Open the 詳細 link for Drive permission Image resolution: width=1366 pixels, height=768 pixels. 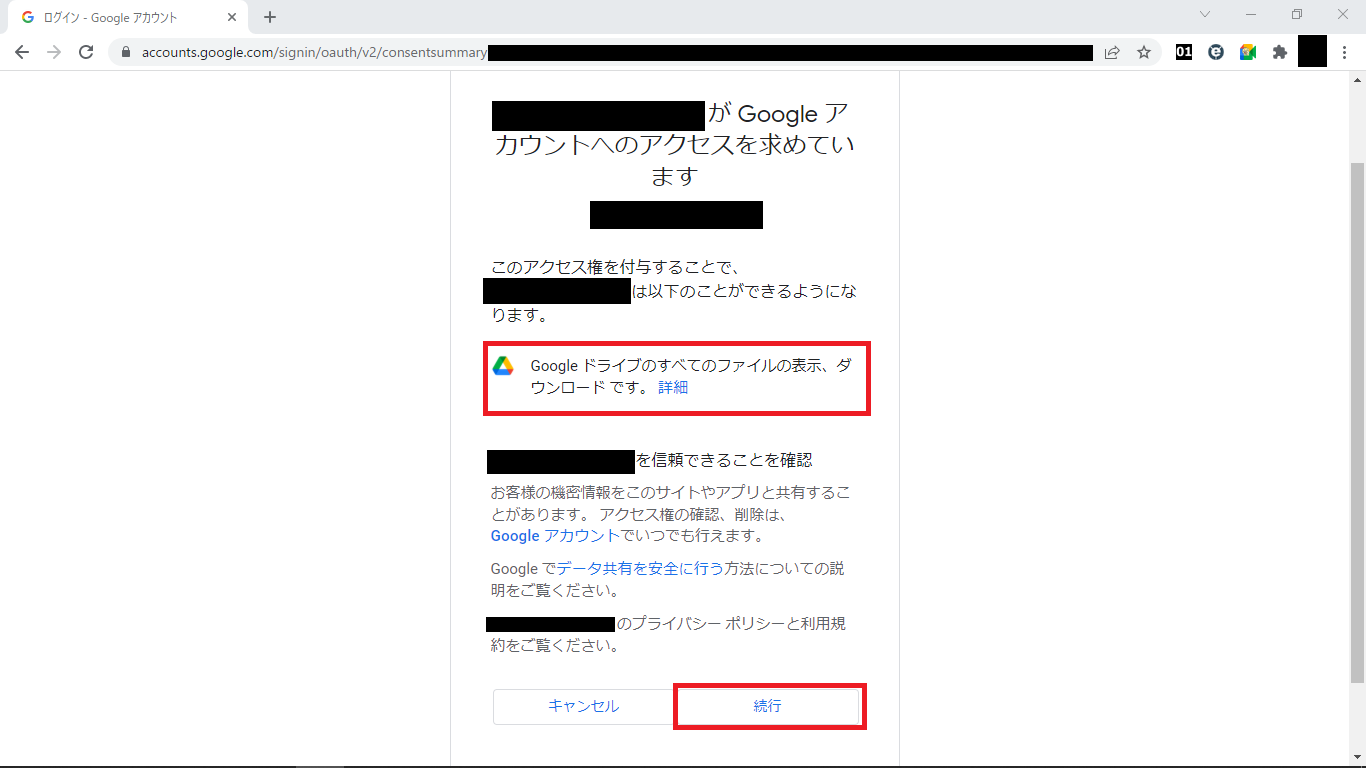tap(673, 388)
